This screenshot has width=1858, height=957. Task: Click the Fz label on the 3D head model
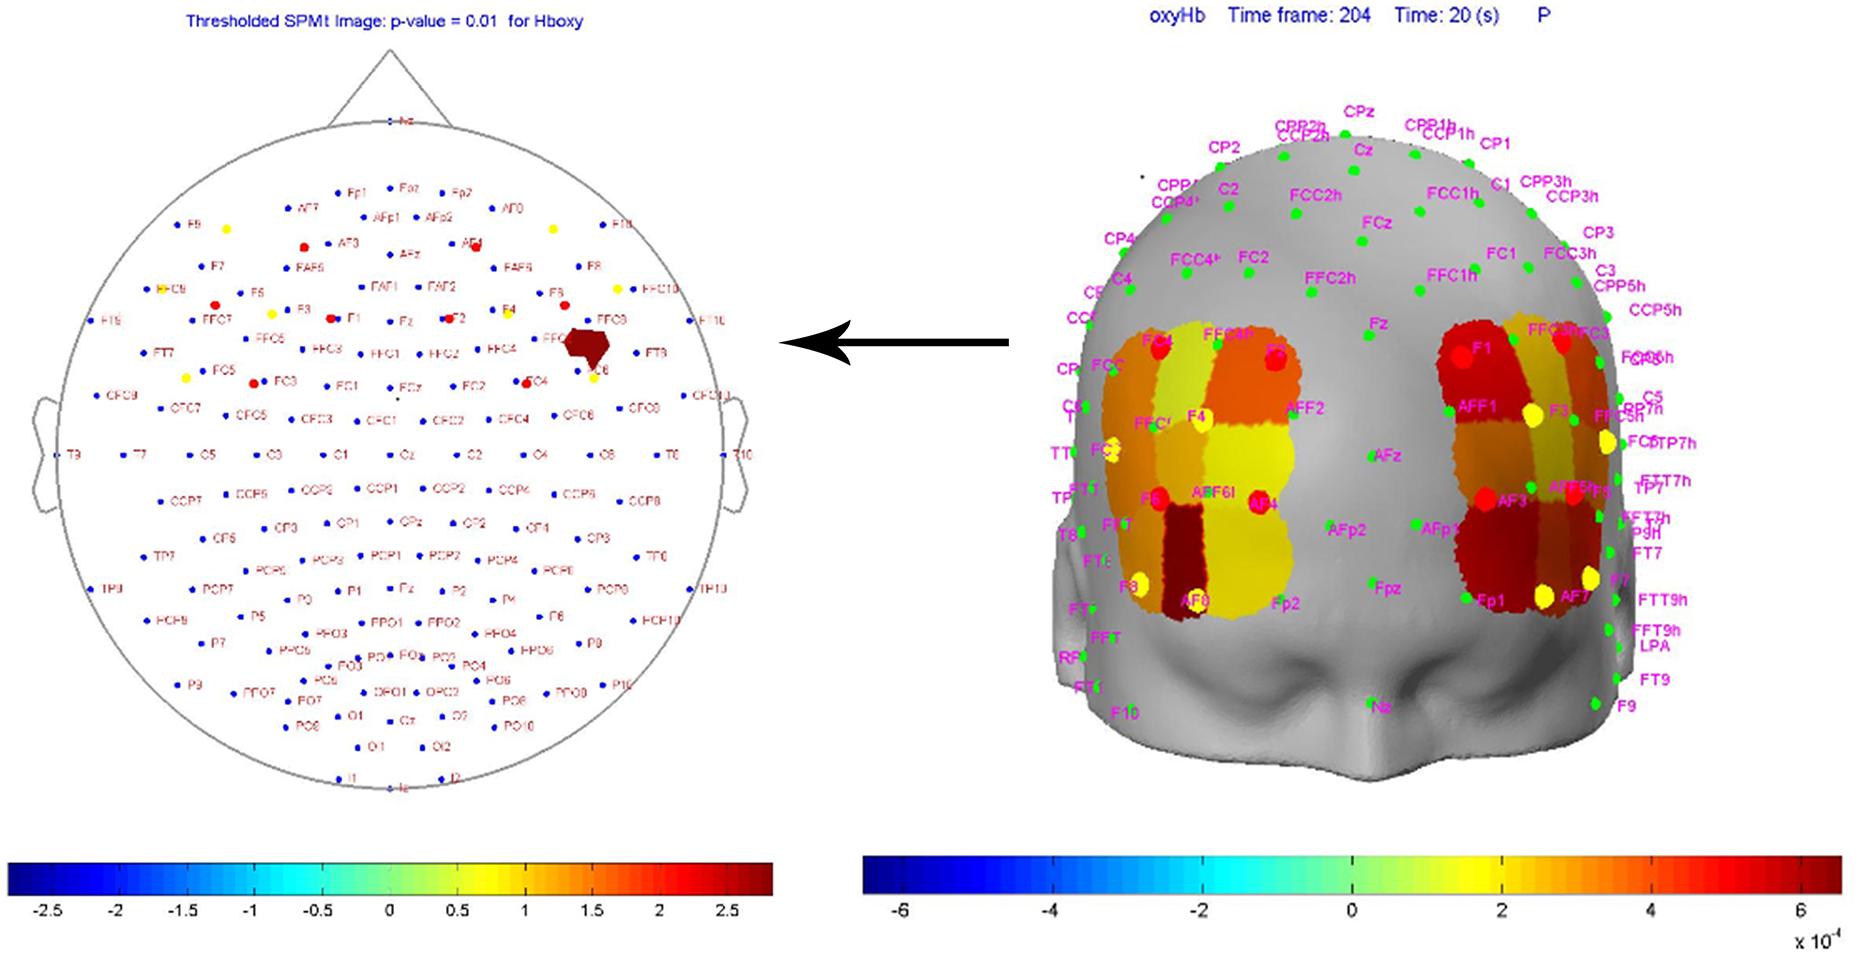pyautogui.click(x=1379, y=324)
